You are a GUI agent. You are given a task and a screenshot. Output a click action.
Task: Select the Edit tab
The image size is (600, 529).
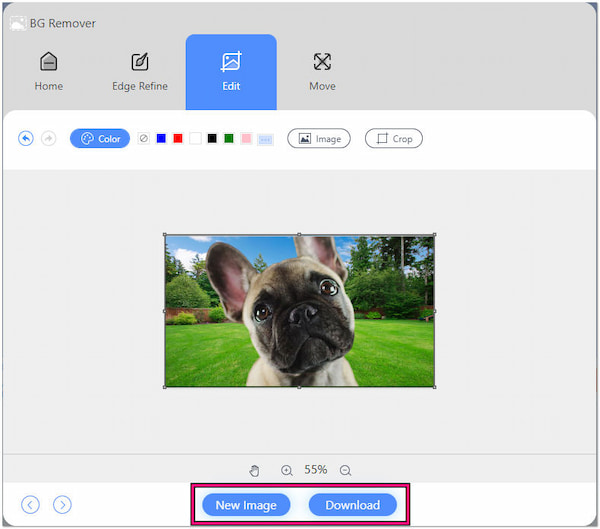231,72
